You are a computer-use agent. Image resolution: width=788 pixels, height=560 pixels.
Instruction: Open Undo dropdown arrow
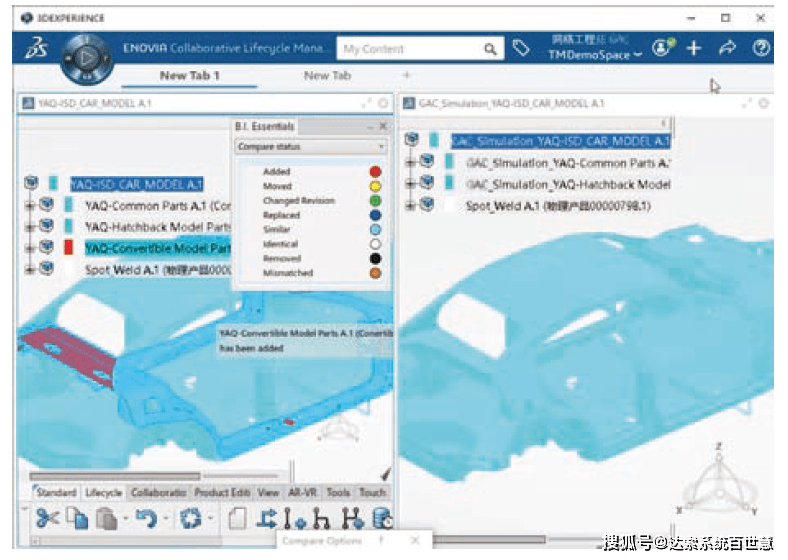pos(166,518)
